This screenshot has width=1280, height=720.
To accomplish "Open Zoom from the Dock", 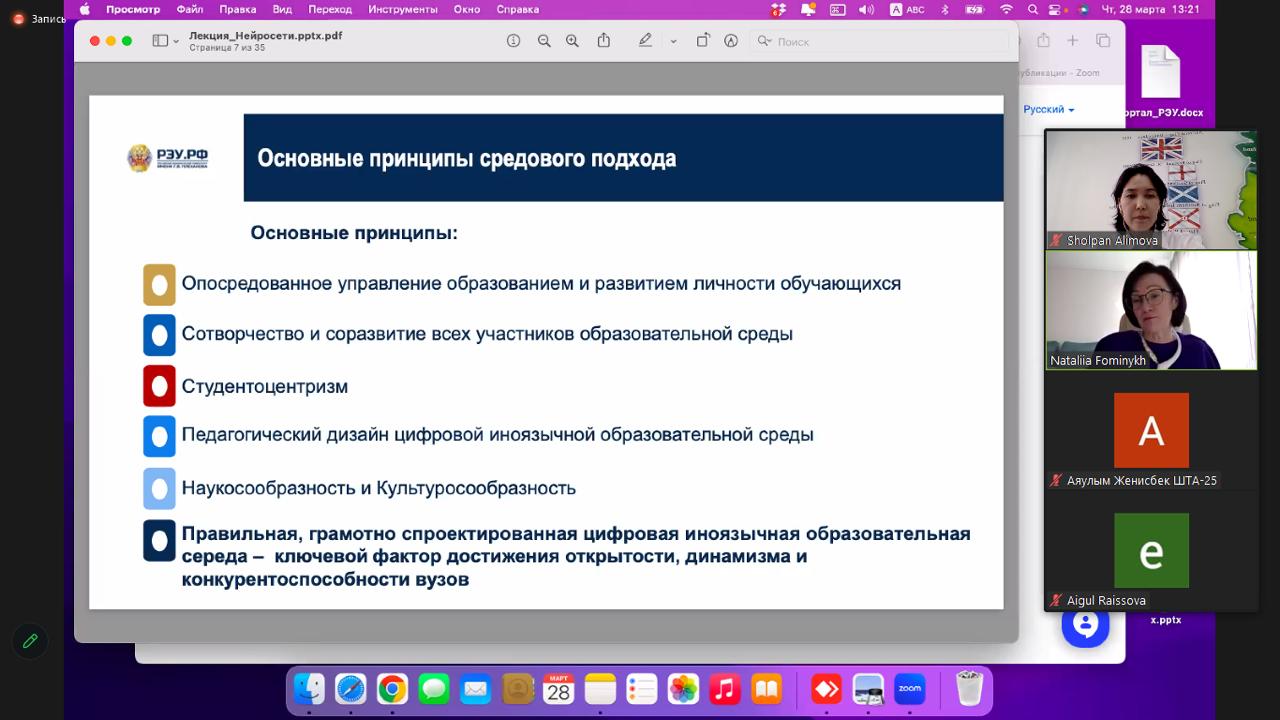I will coord(909,689).
